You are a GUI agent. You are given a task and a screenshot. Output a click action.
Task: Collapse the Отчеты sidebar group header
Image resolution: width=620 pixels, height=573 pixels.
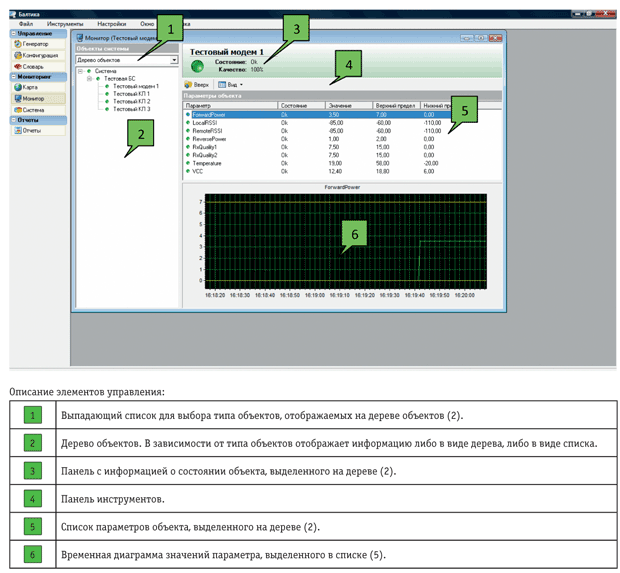pyautogui.click(x=14, y=120)
